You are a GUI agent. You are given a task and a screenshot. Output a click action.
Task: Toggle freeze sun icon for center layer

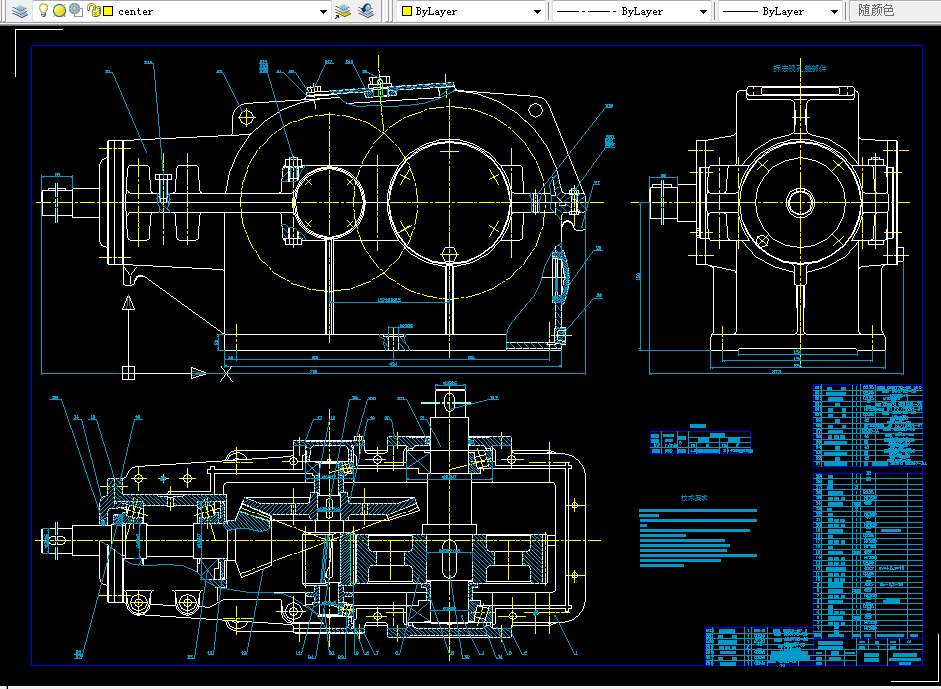(x=59, y=11)
